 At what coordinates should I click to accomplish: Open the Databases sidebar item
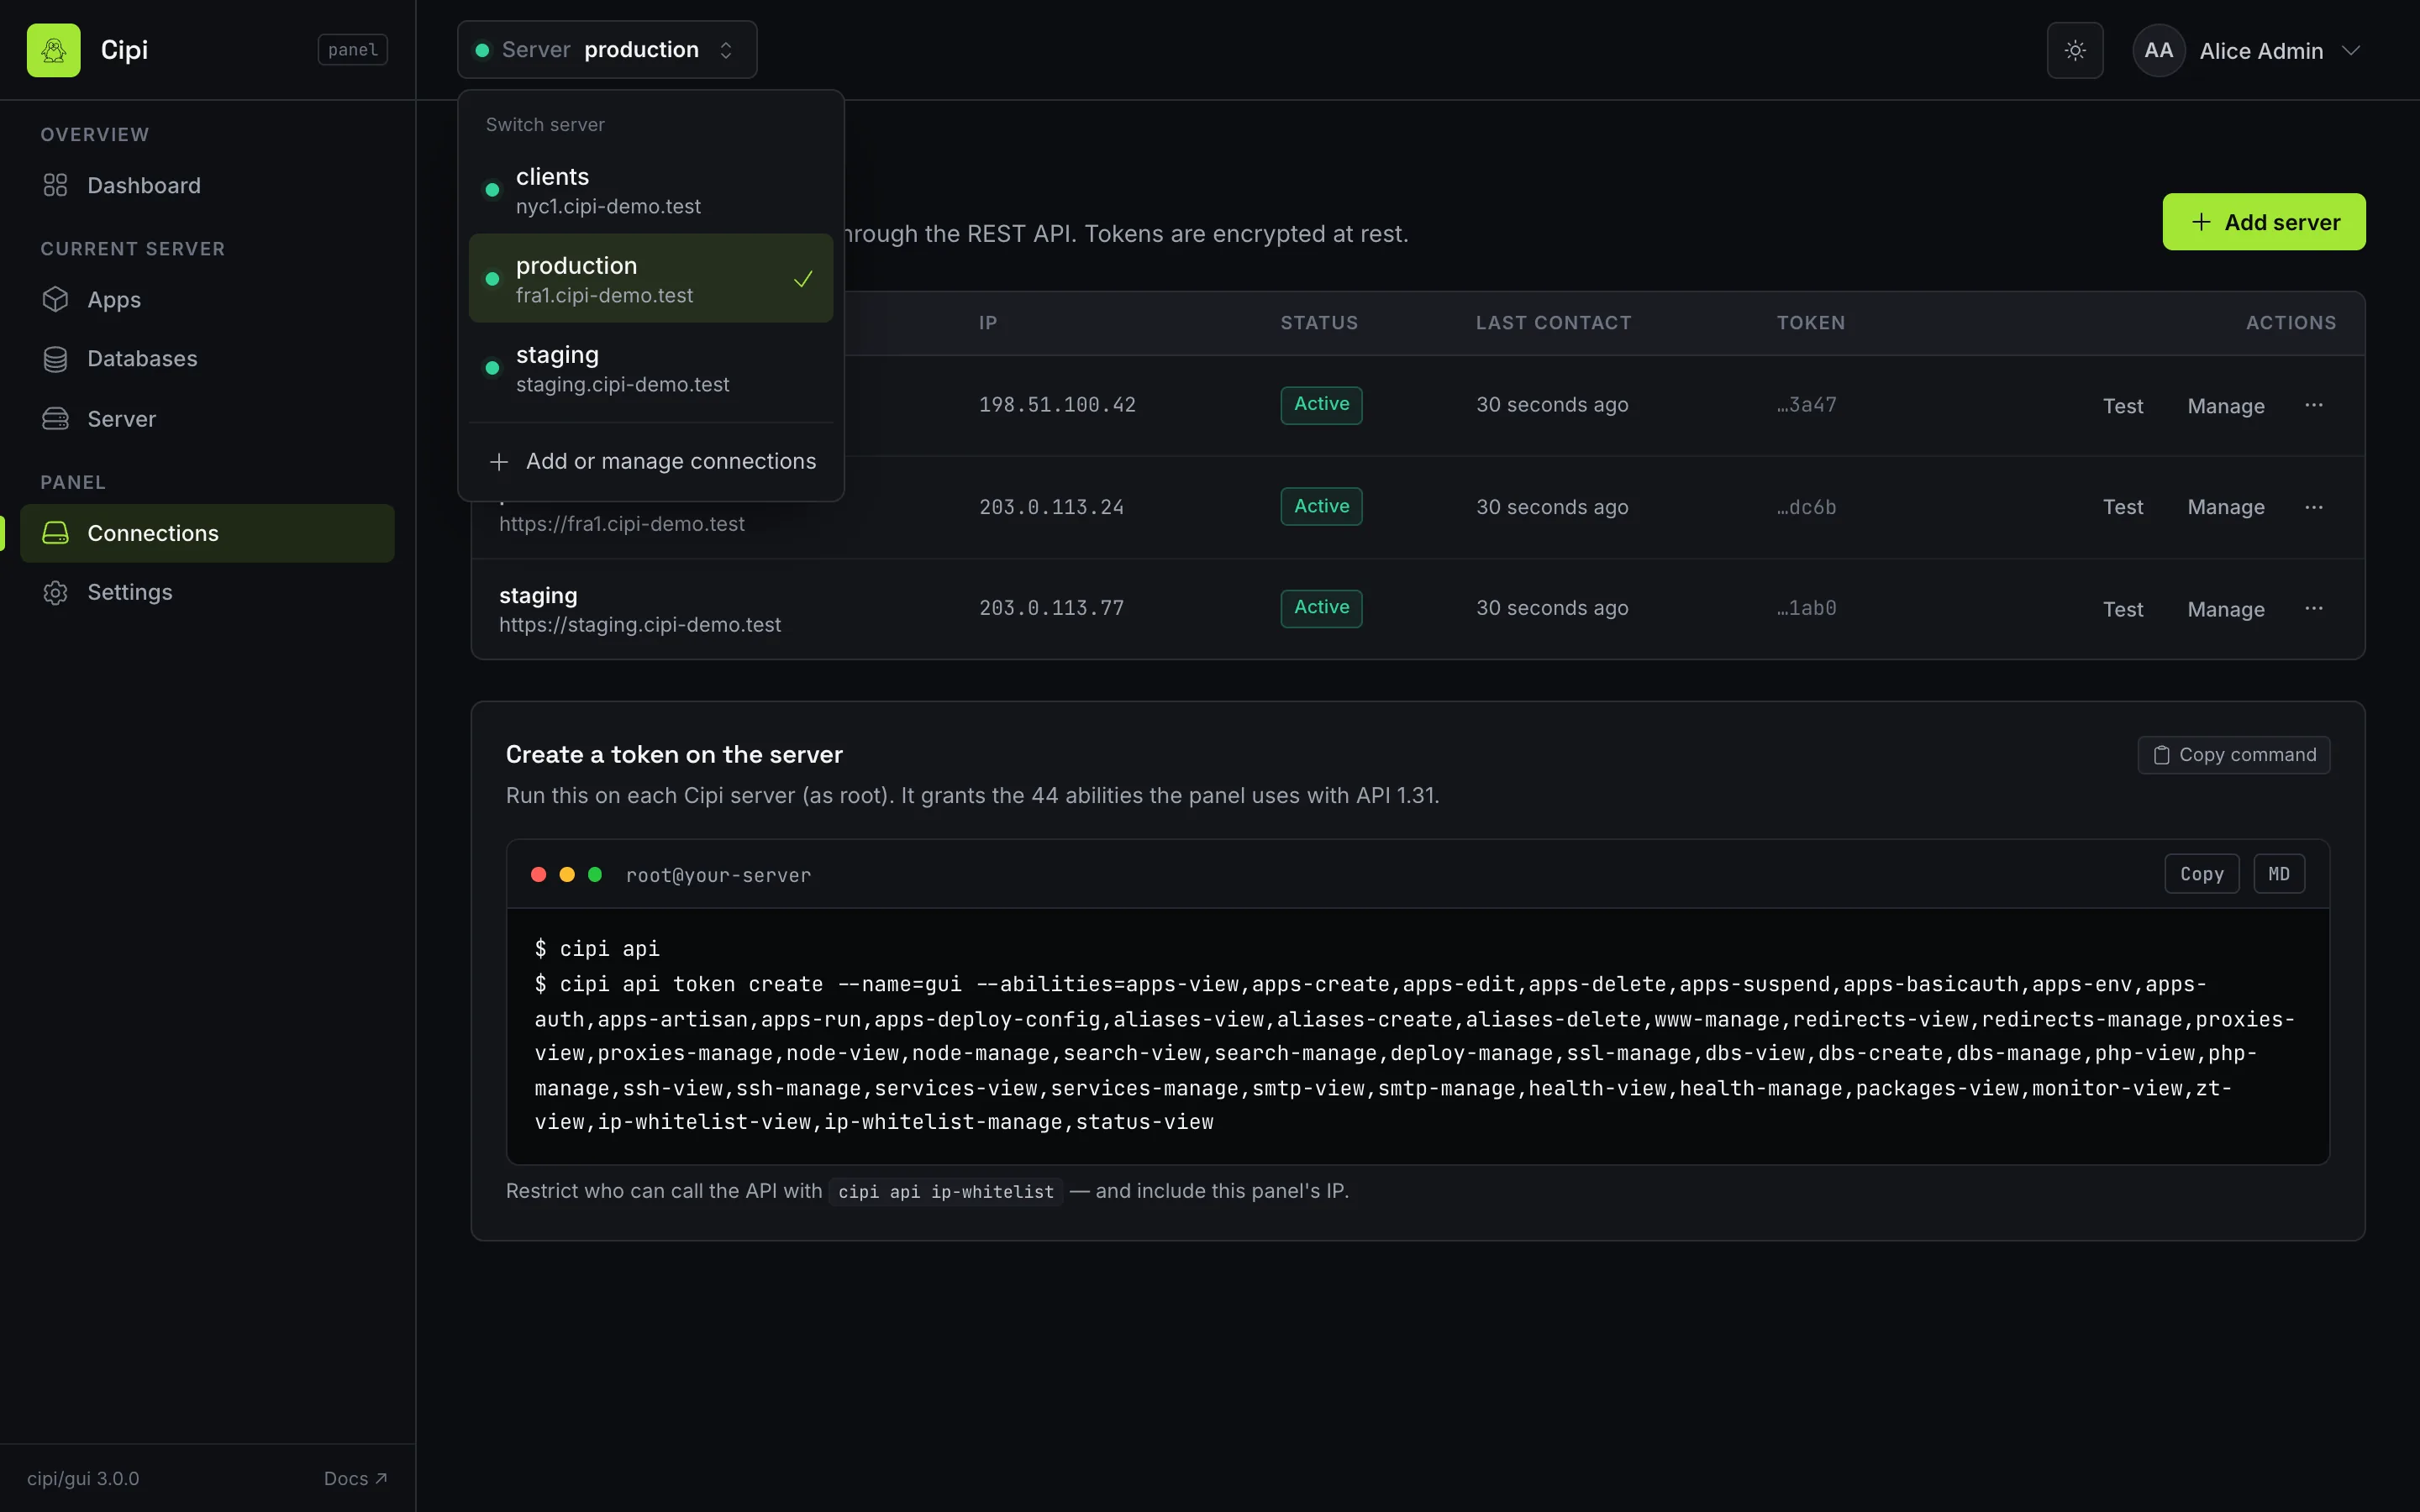coord(207,359)
